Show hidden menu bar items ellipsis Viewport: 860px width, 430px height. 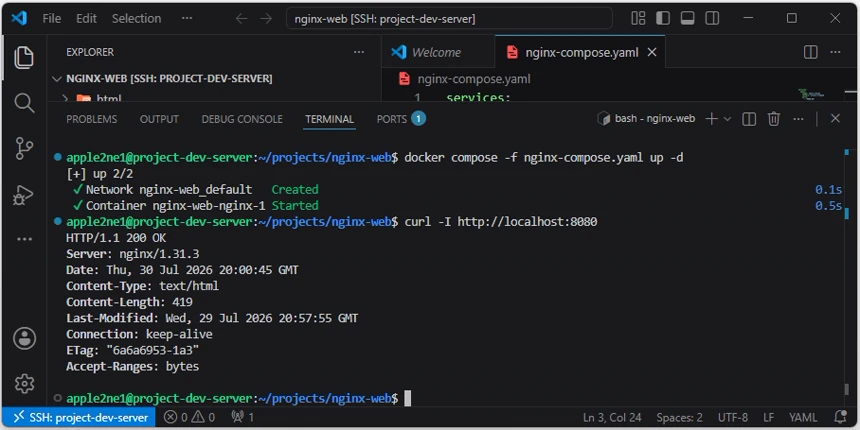click(187, 18)
